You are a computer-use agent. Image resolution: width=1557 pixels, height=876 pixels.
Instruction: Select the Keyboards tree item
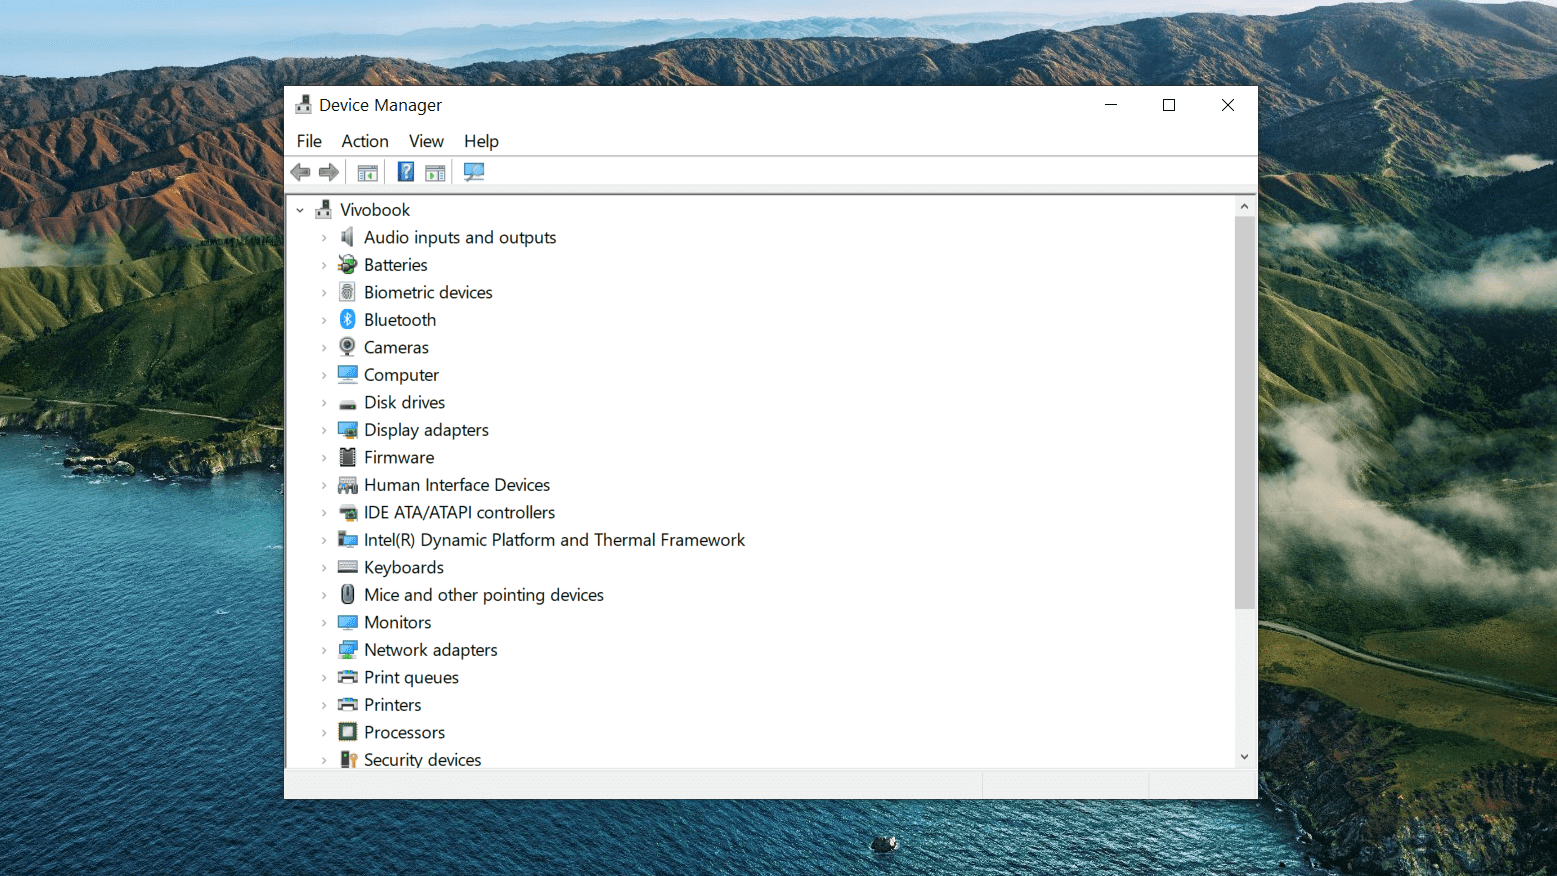(x=404, y=567)
